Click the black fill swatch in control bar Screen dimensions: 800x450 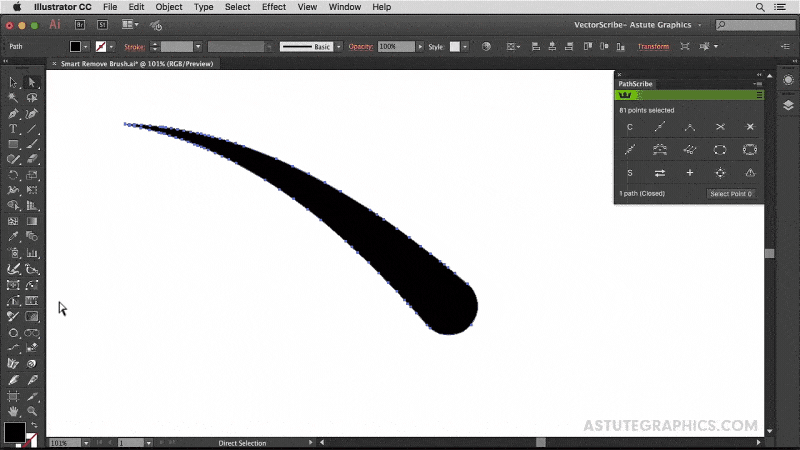pos(76,46)
